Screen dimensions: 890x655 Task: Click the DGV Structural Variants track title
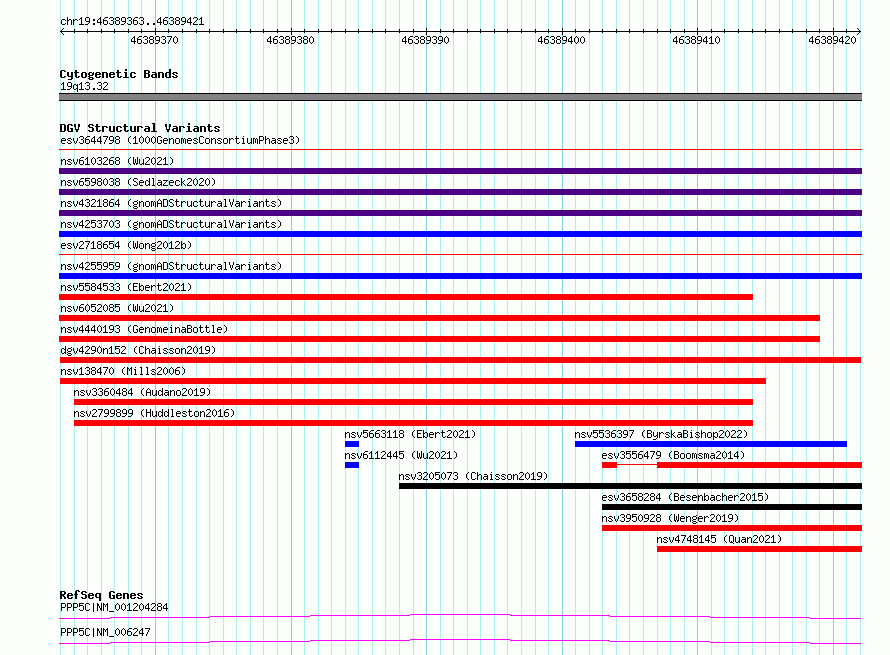[140, 128]
